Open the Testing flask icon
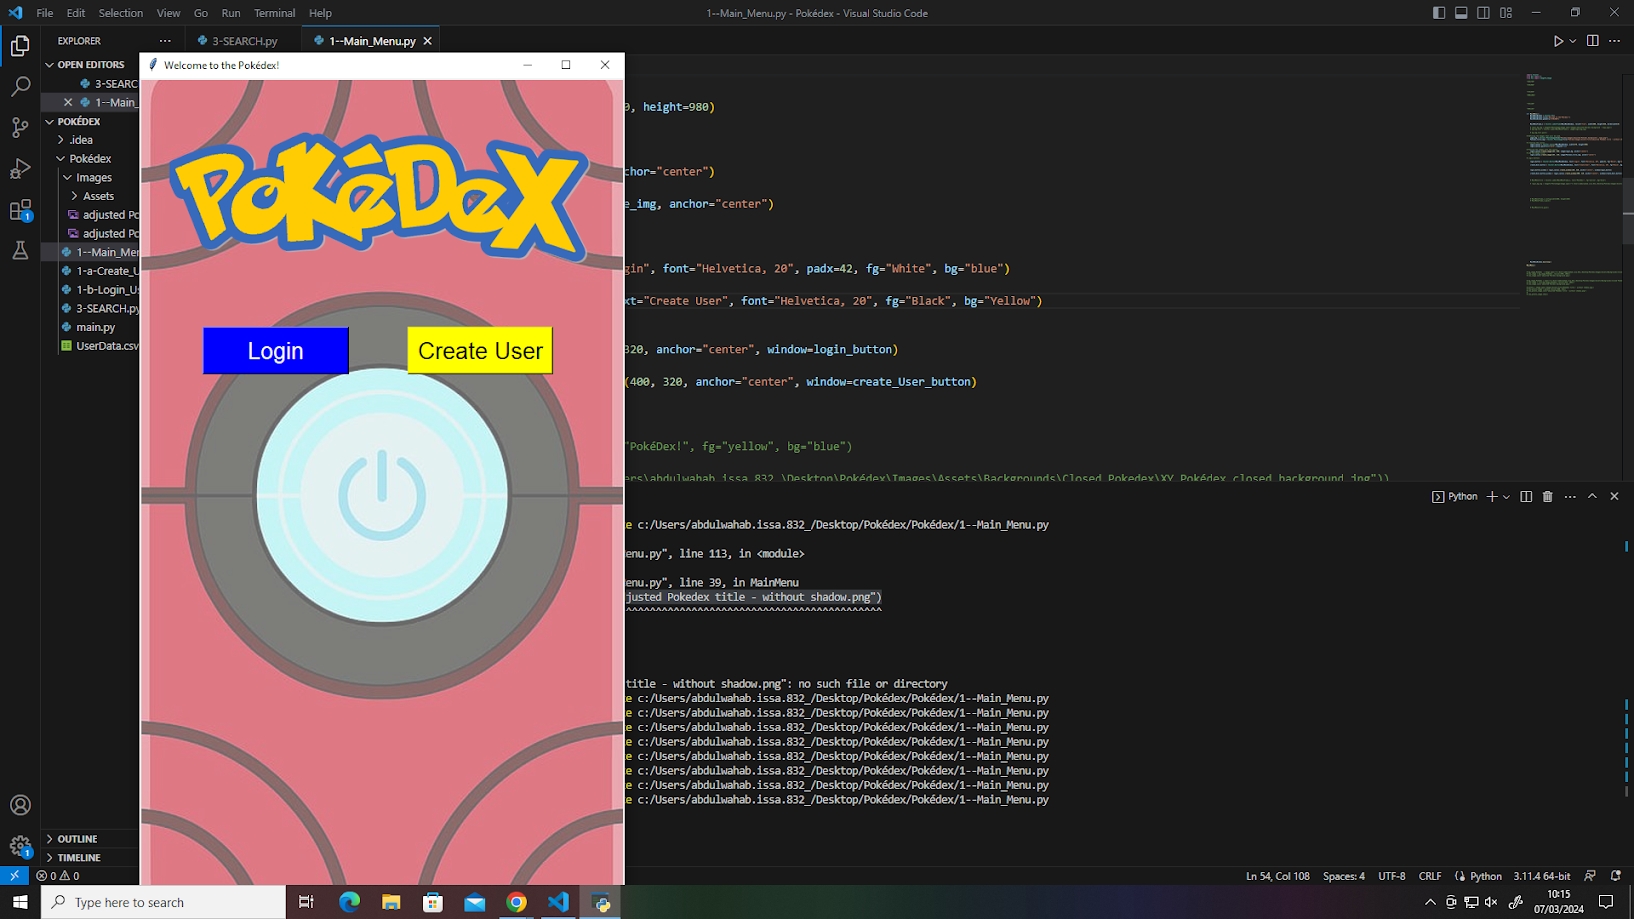1634x919 pixels. point(20,251)
